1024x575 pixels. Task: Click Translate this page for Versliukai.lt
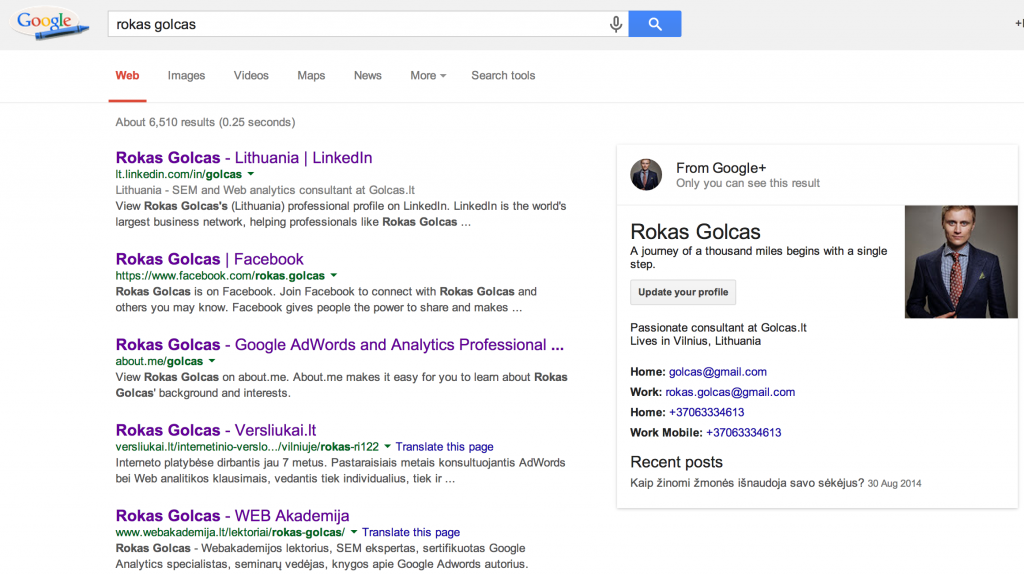click(x=444, y=447)
